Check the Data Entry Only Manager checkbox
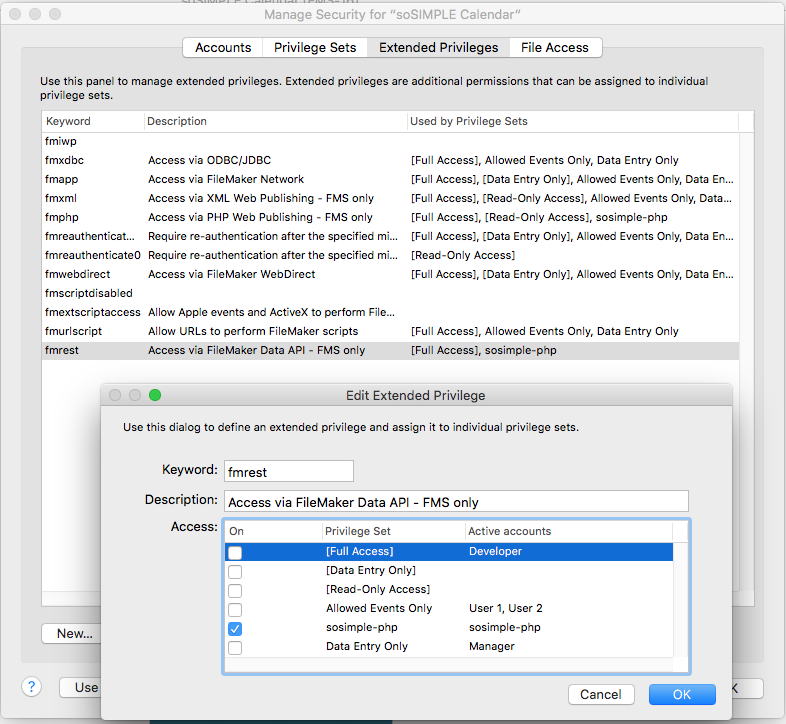The width and height of the screenshot is (786, 724). click(235, 647)
